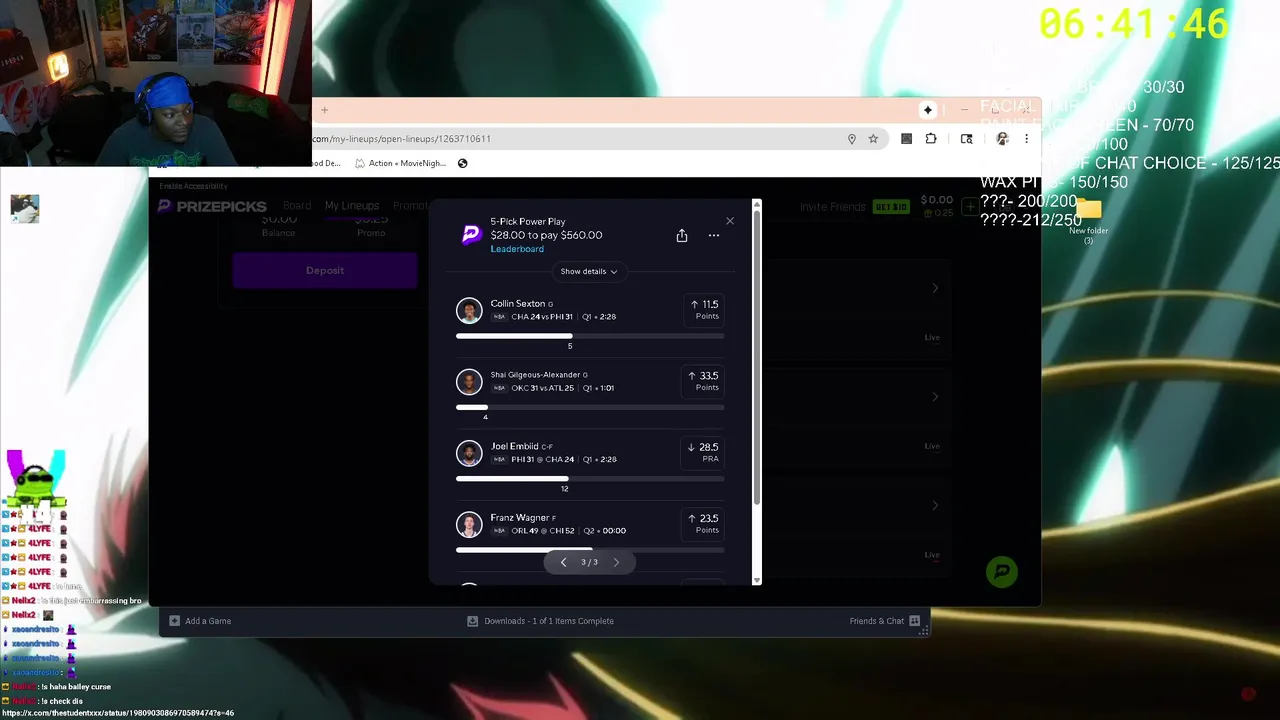This screenshot has height=720, width=1280.
Task: Click the desktop thumbnail icon at left
Action: pos(24,207)
